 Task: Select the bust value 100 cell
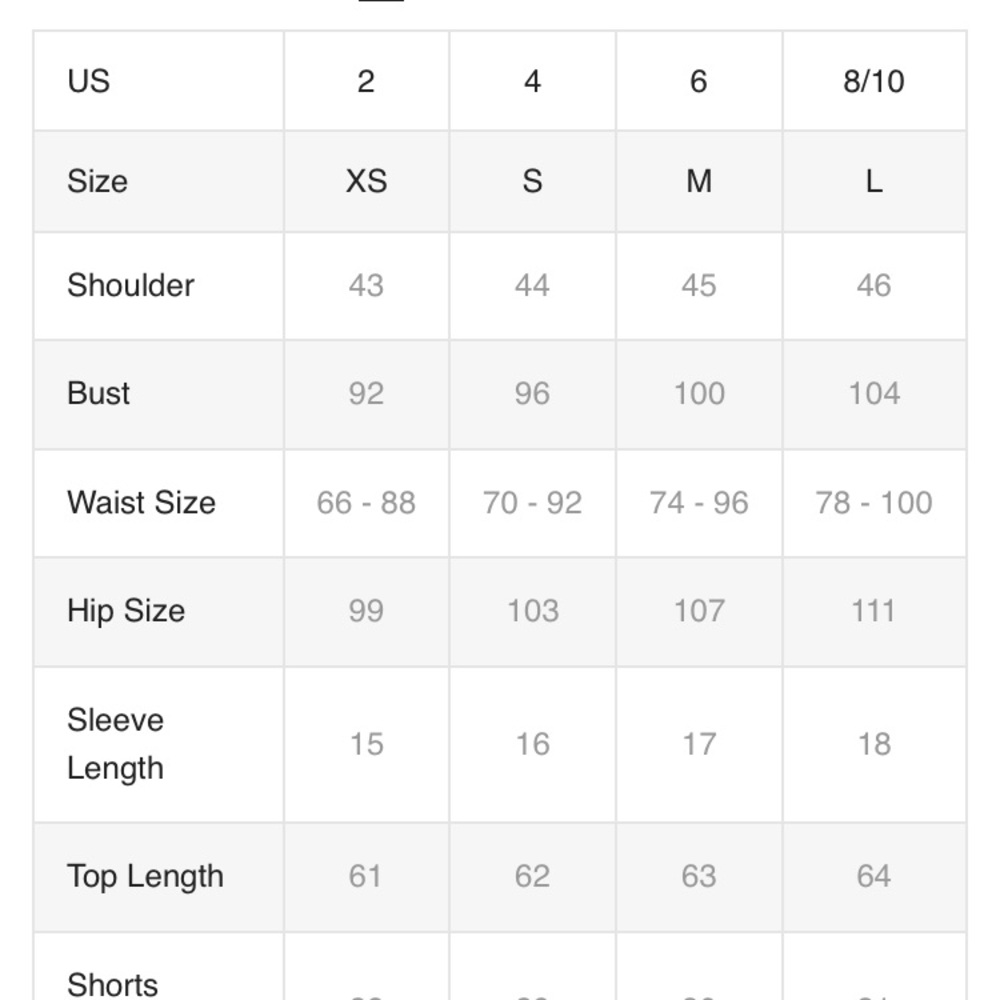click(699, 393)
